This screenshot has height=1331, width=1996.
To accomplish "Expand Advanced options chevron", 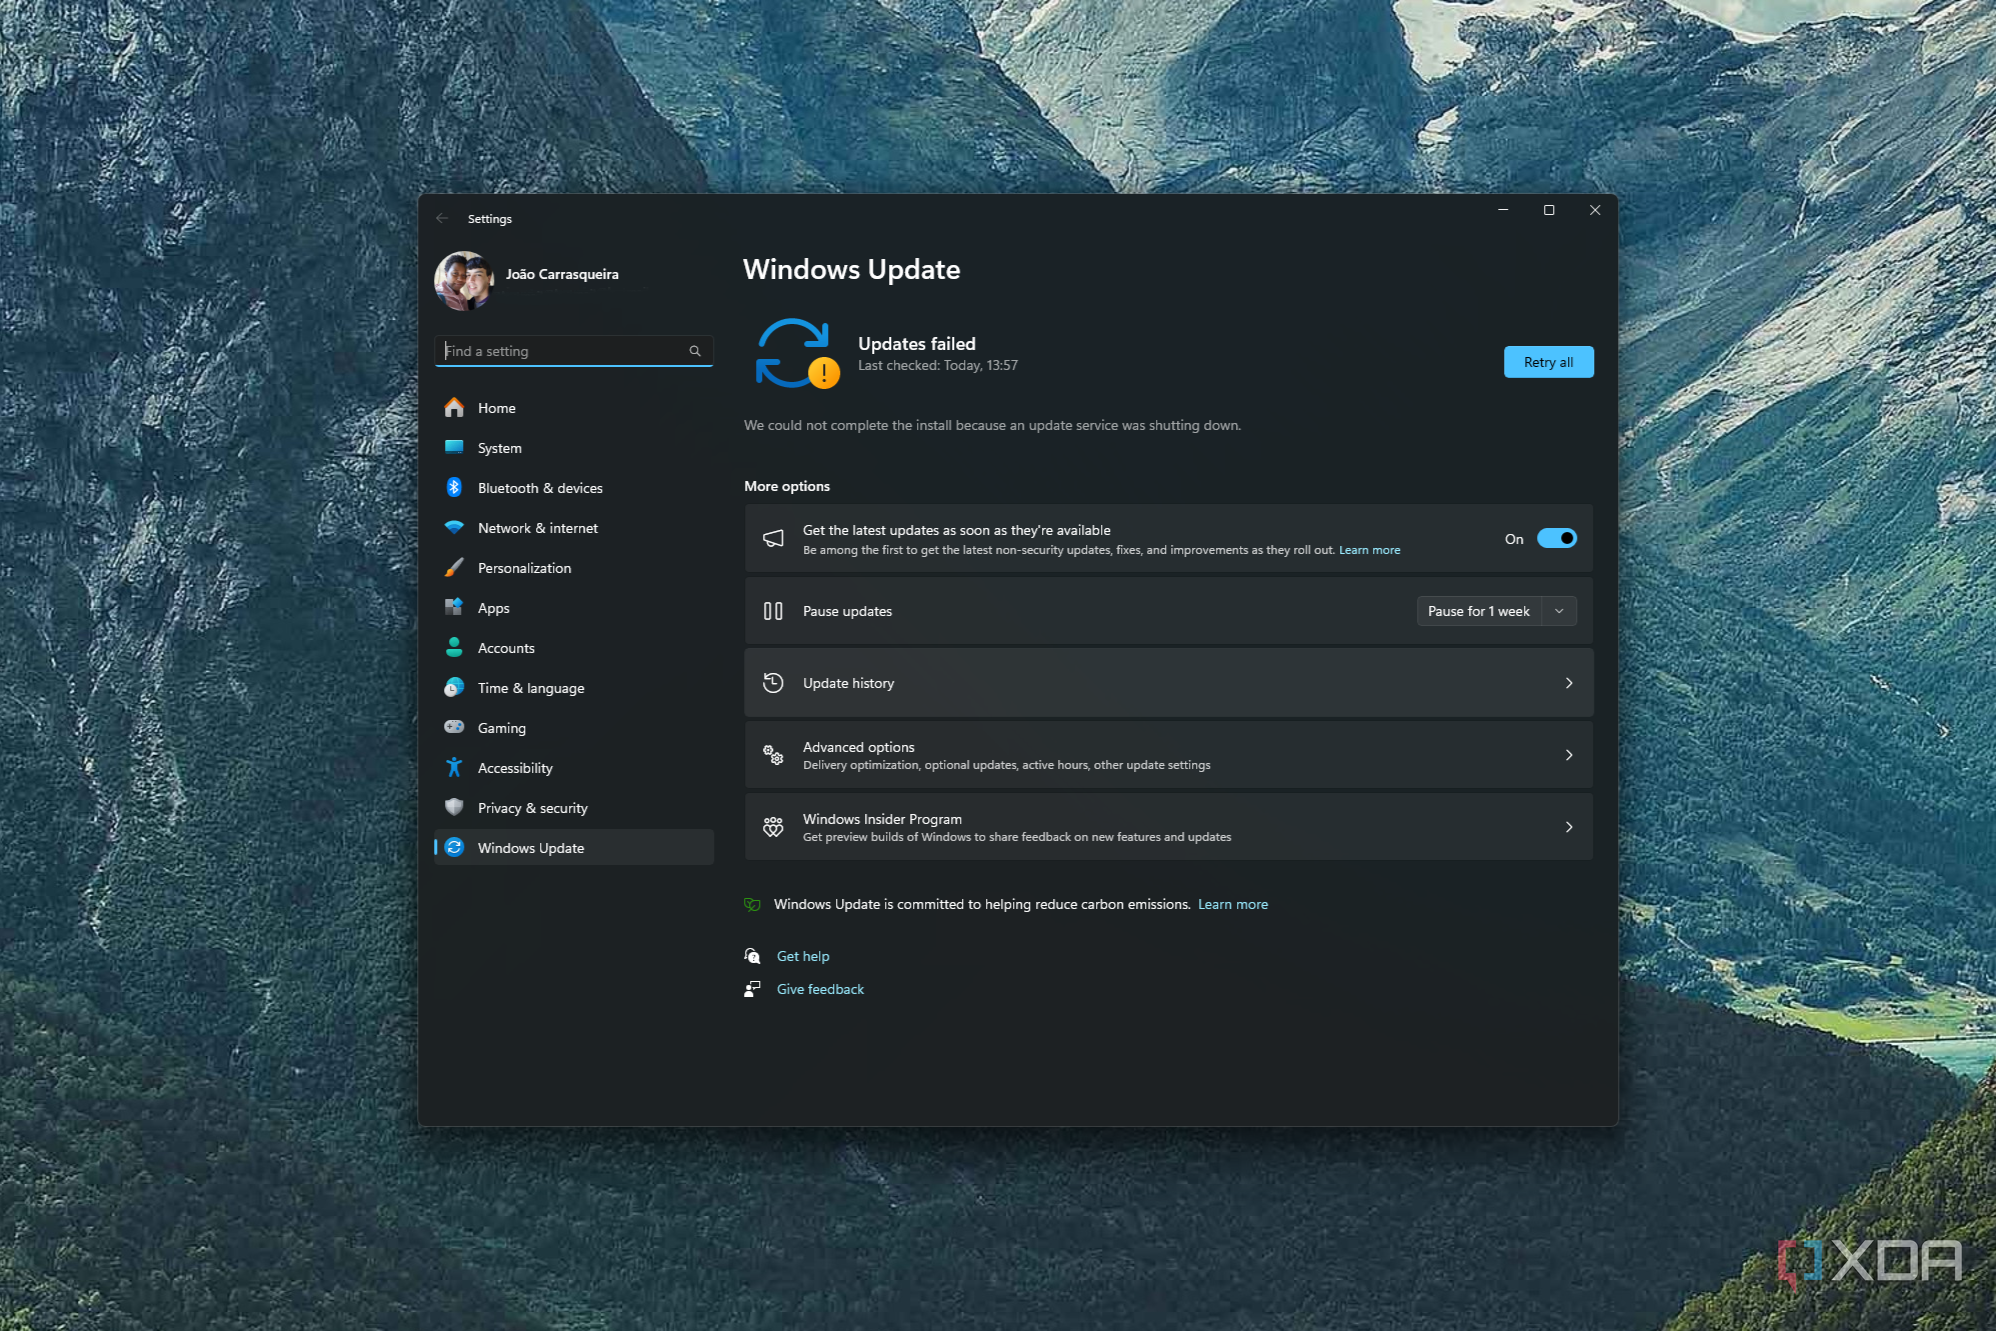I will point(1568,755).
